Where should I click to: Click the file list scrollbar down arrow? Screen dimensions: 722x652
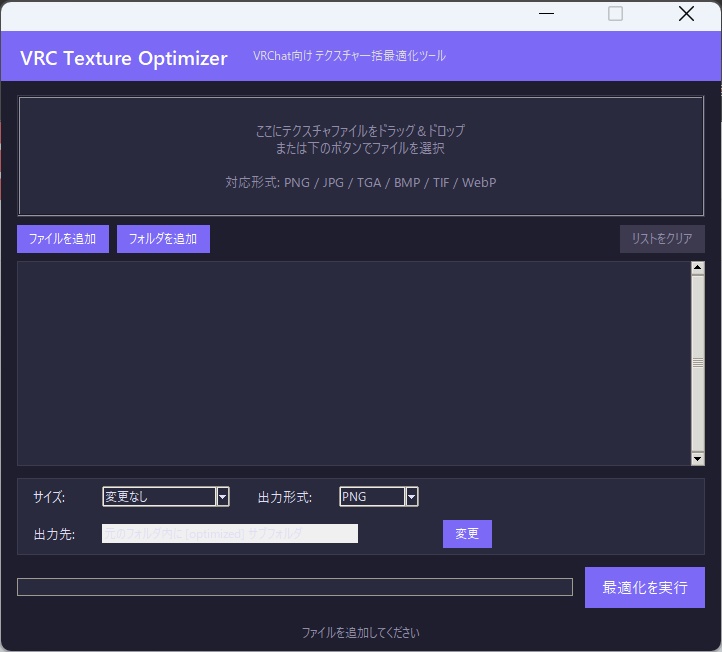698,459
